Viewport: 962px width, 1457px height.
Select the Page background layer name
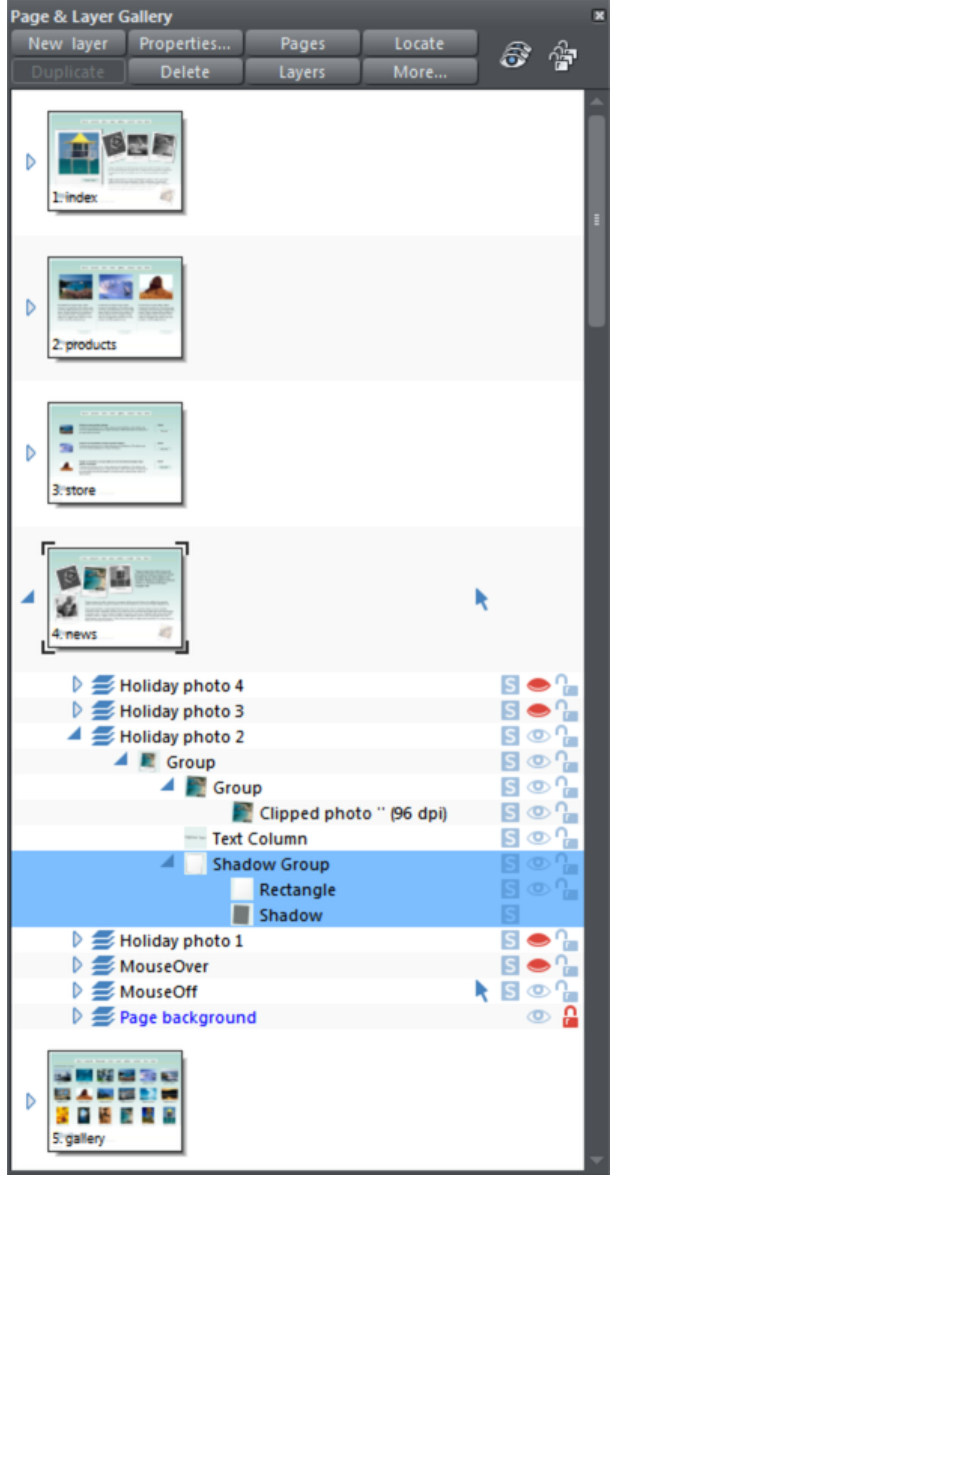[188, 1017]
